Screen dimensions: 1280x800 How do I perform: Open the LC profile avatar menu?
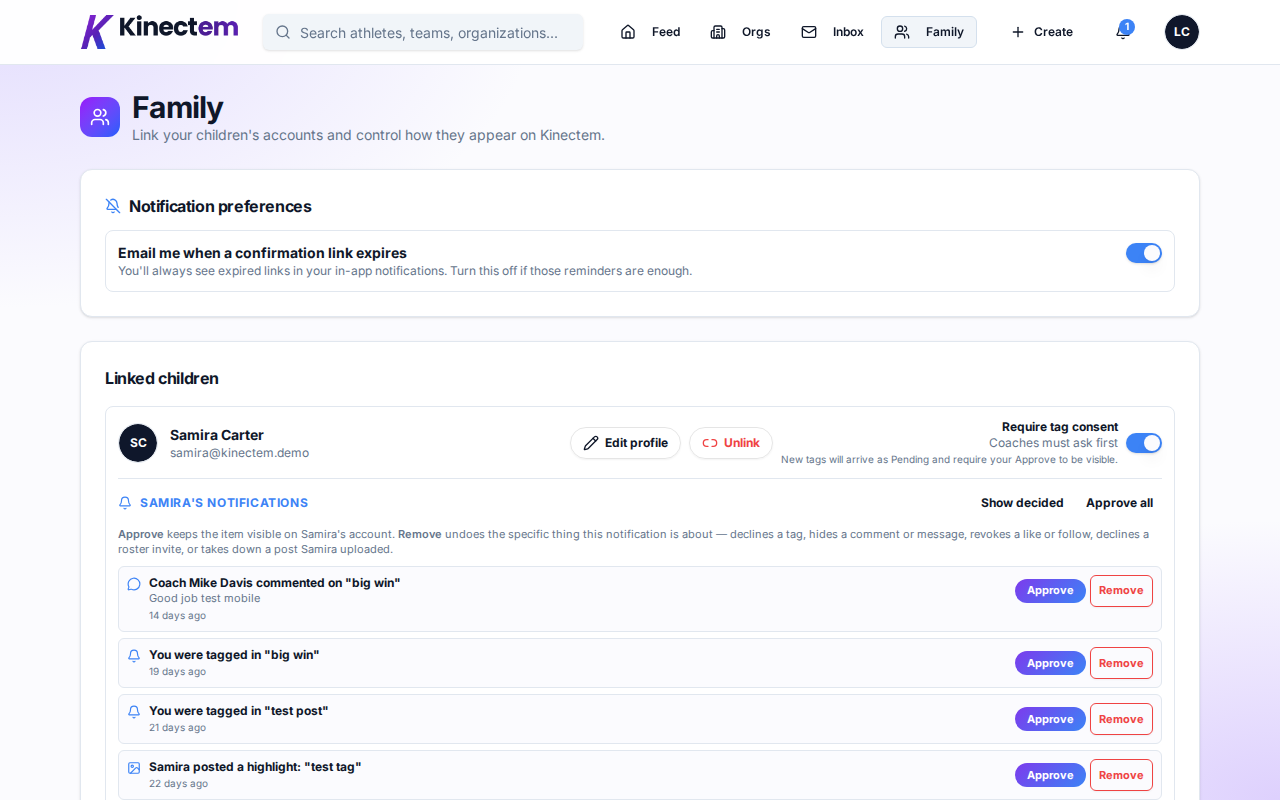point(1182,32)
